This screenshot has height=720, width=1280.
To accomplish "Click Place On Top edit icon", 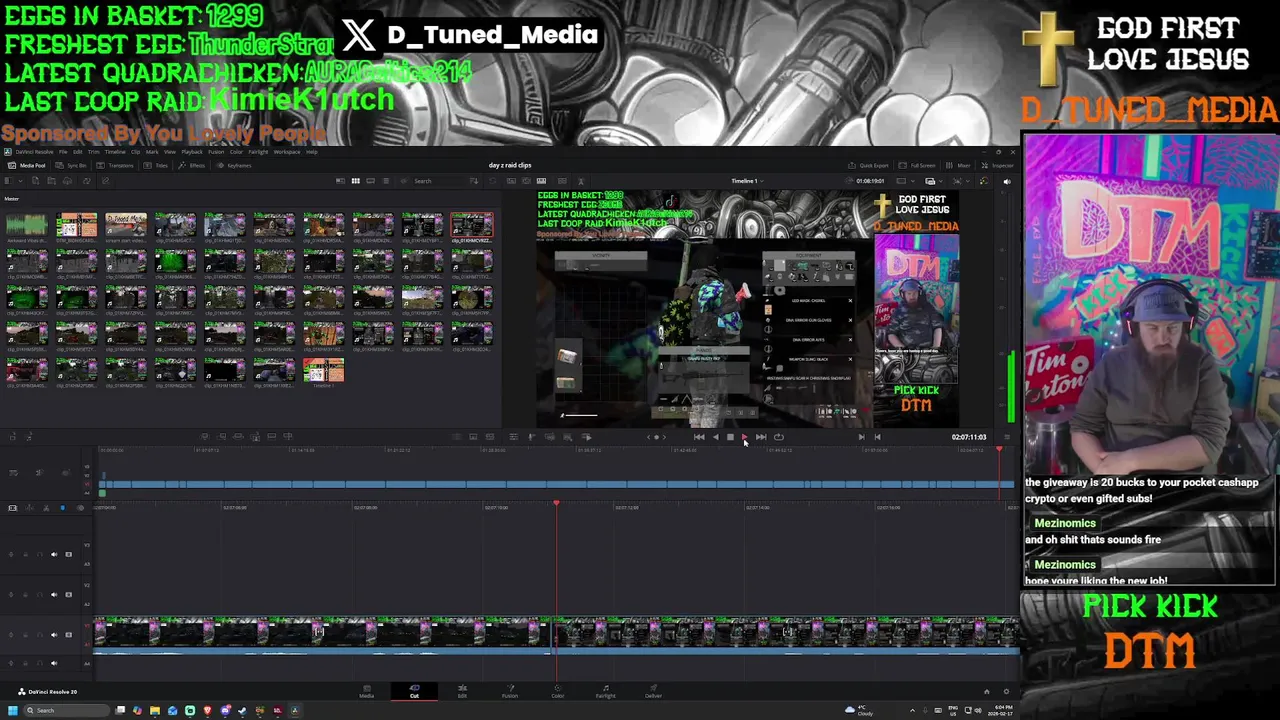I will tap(271, 436).
